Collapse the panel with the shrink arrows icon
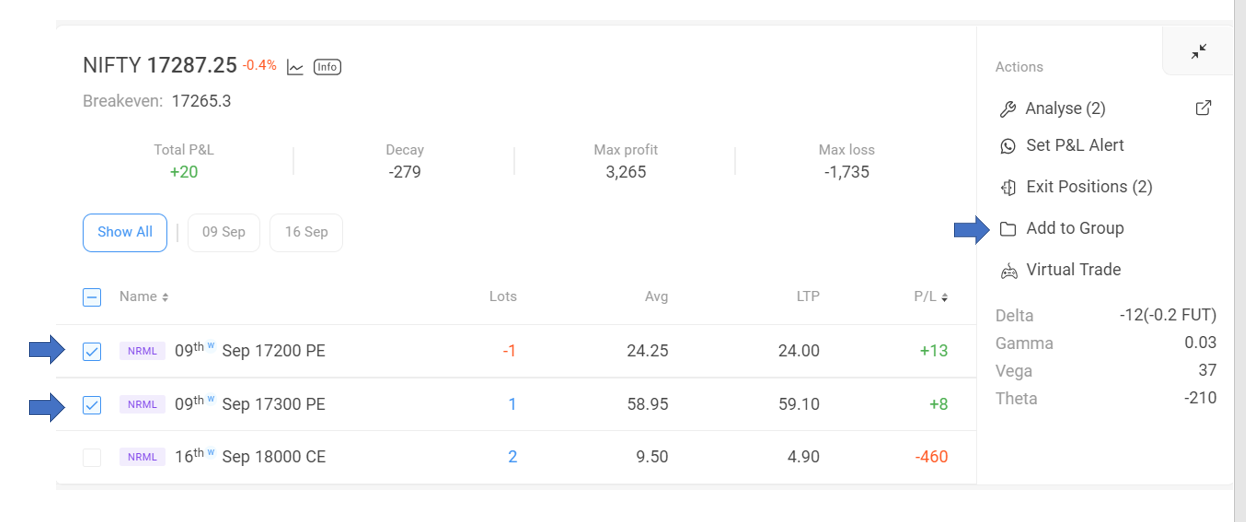Viewport: 1246px width, 522px height. coord(1199,51)
